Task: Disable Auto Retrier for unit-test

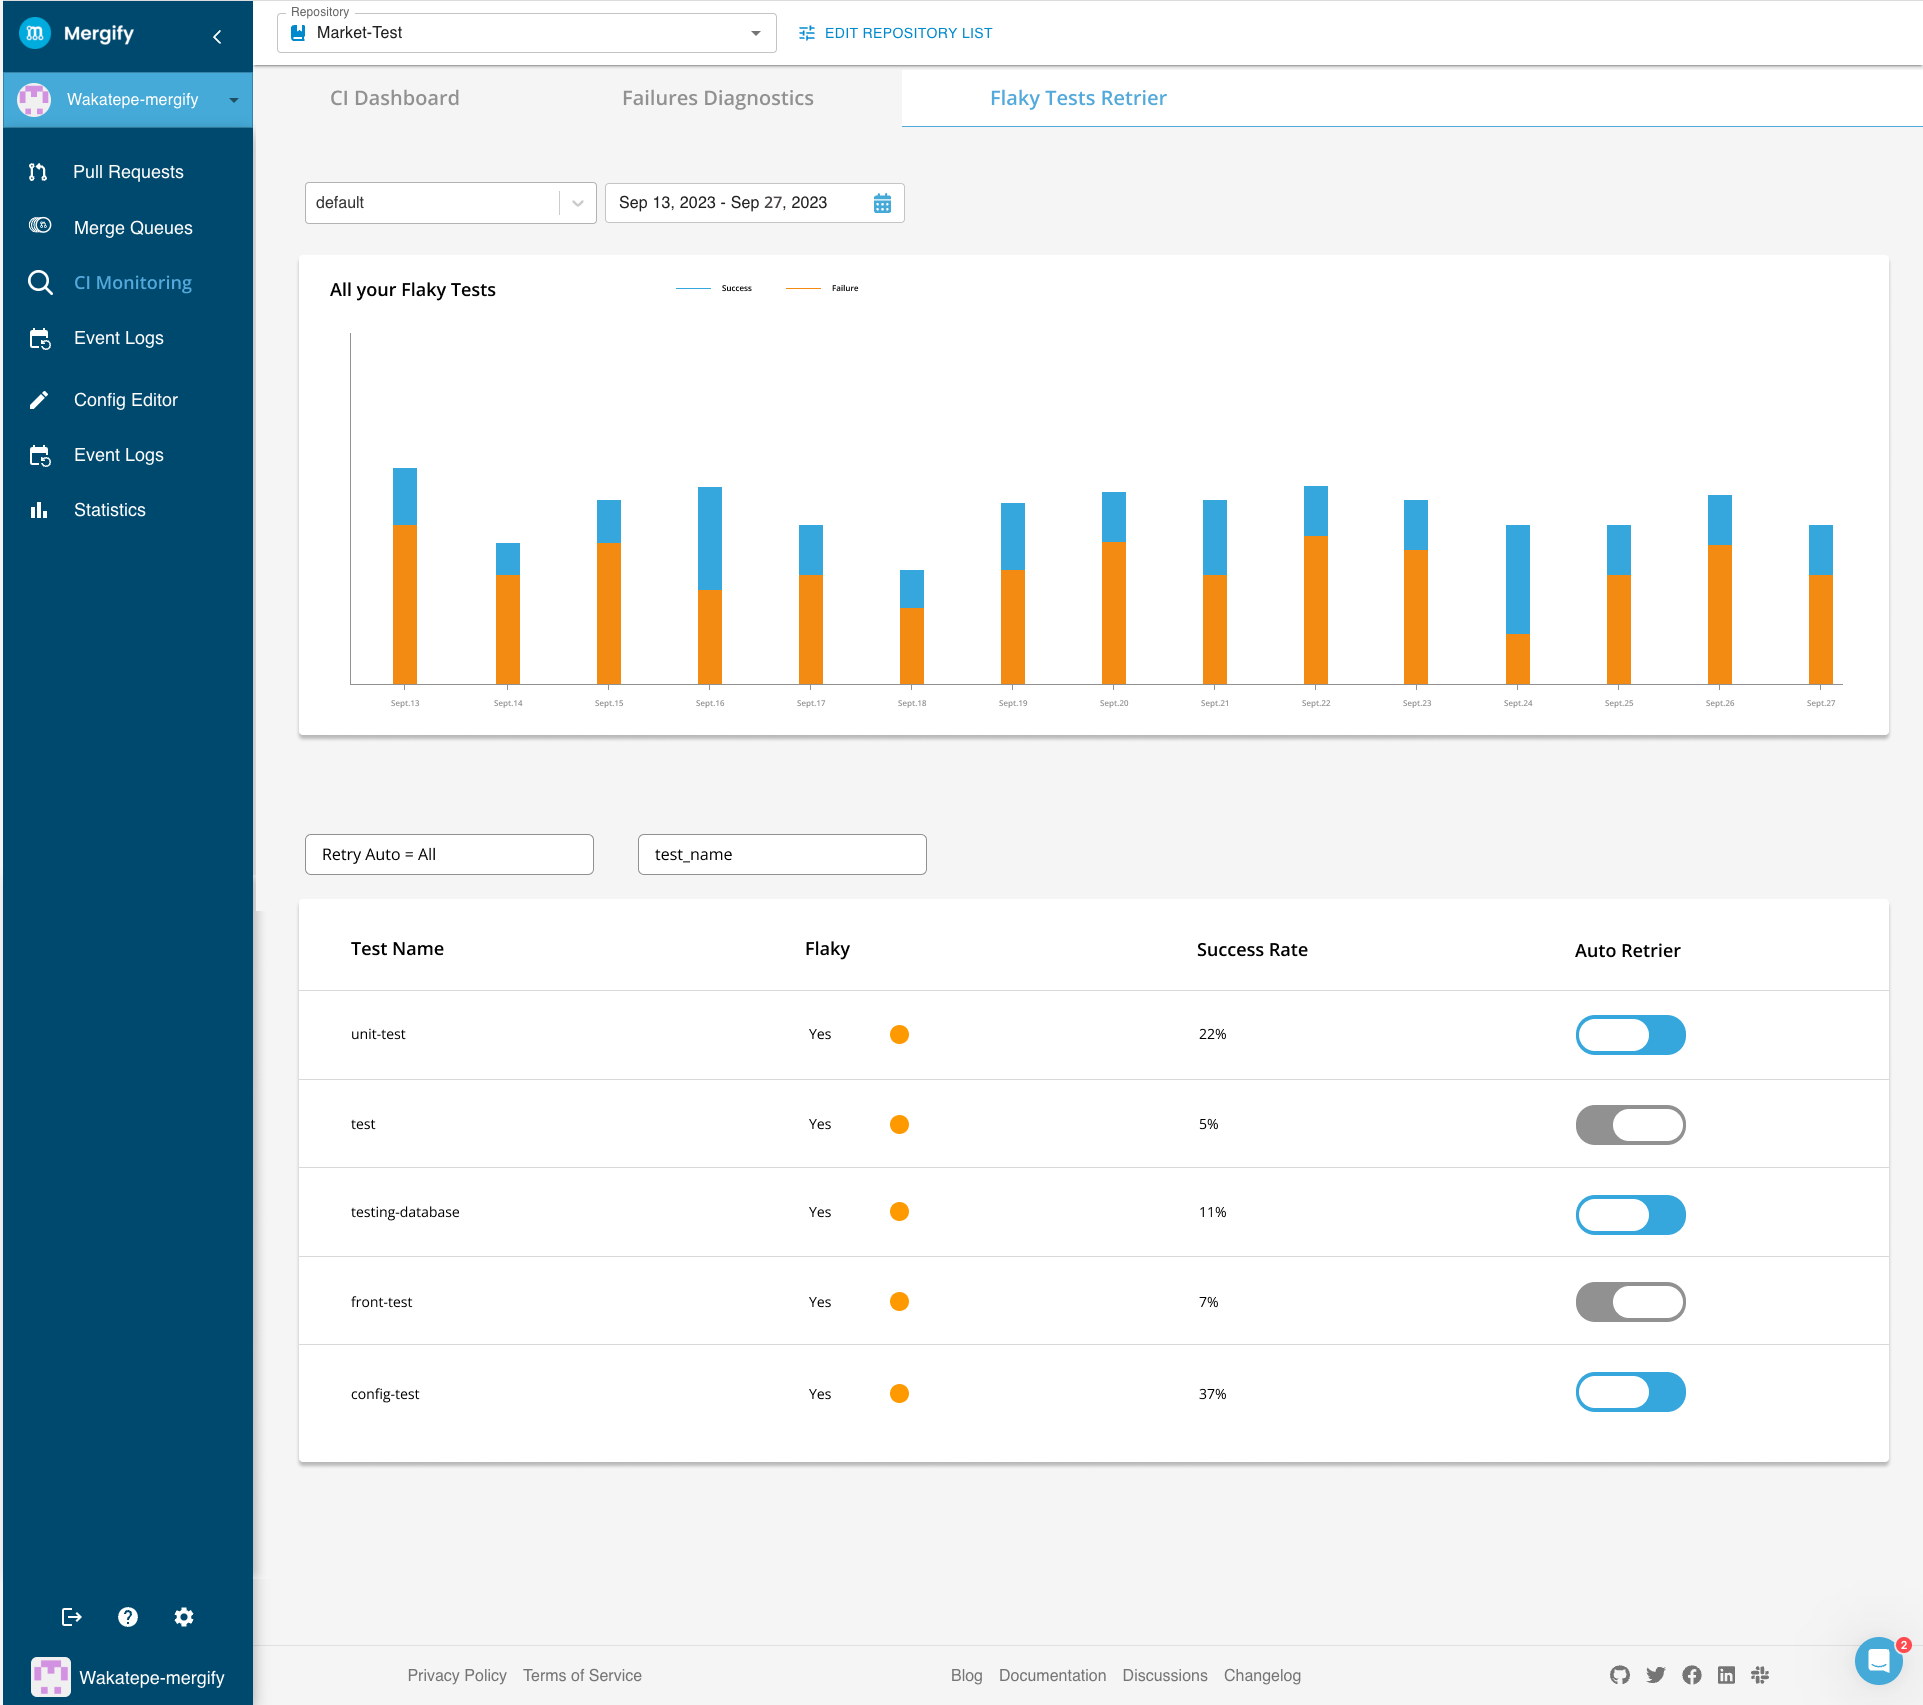Action: [1630, 1035]
